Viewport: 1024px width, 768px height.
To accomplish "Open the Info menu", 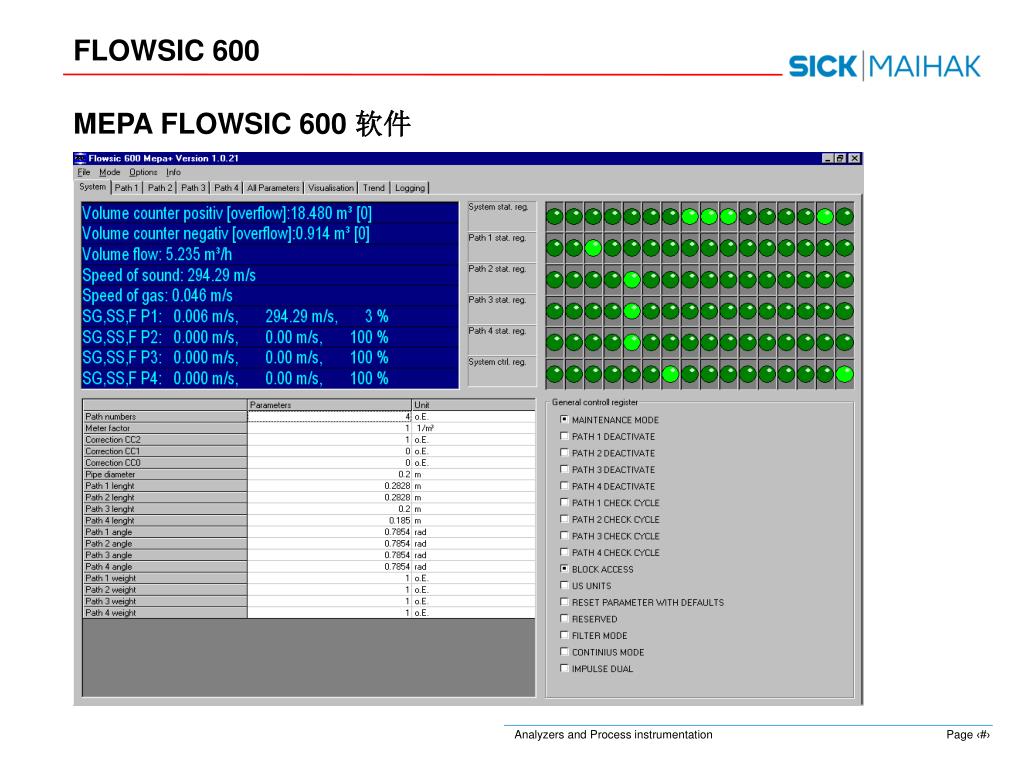I will point(173,172).
